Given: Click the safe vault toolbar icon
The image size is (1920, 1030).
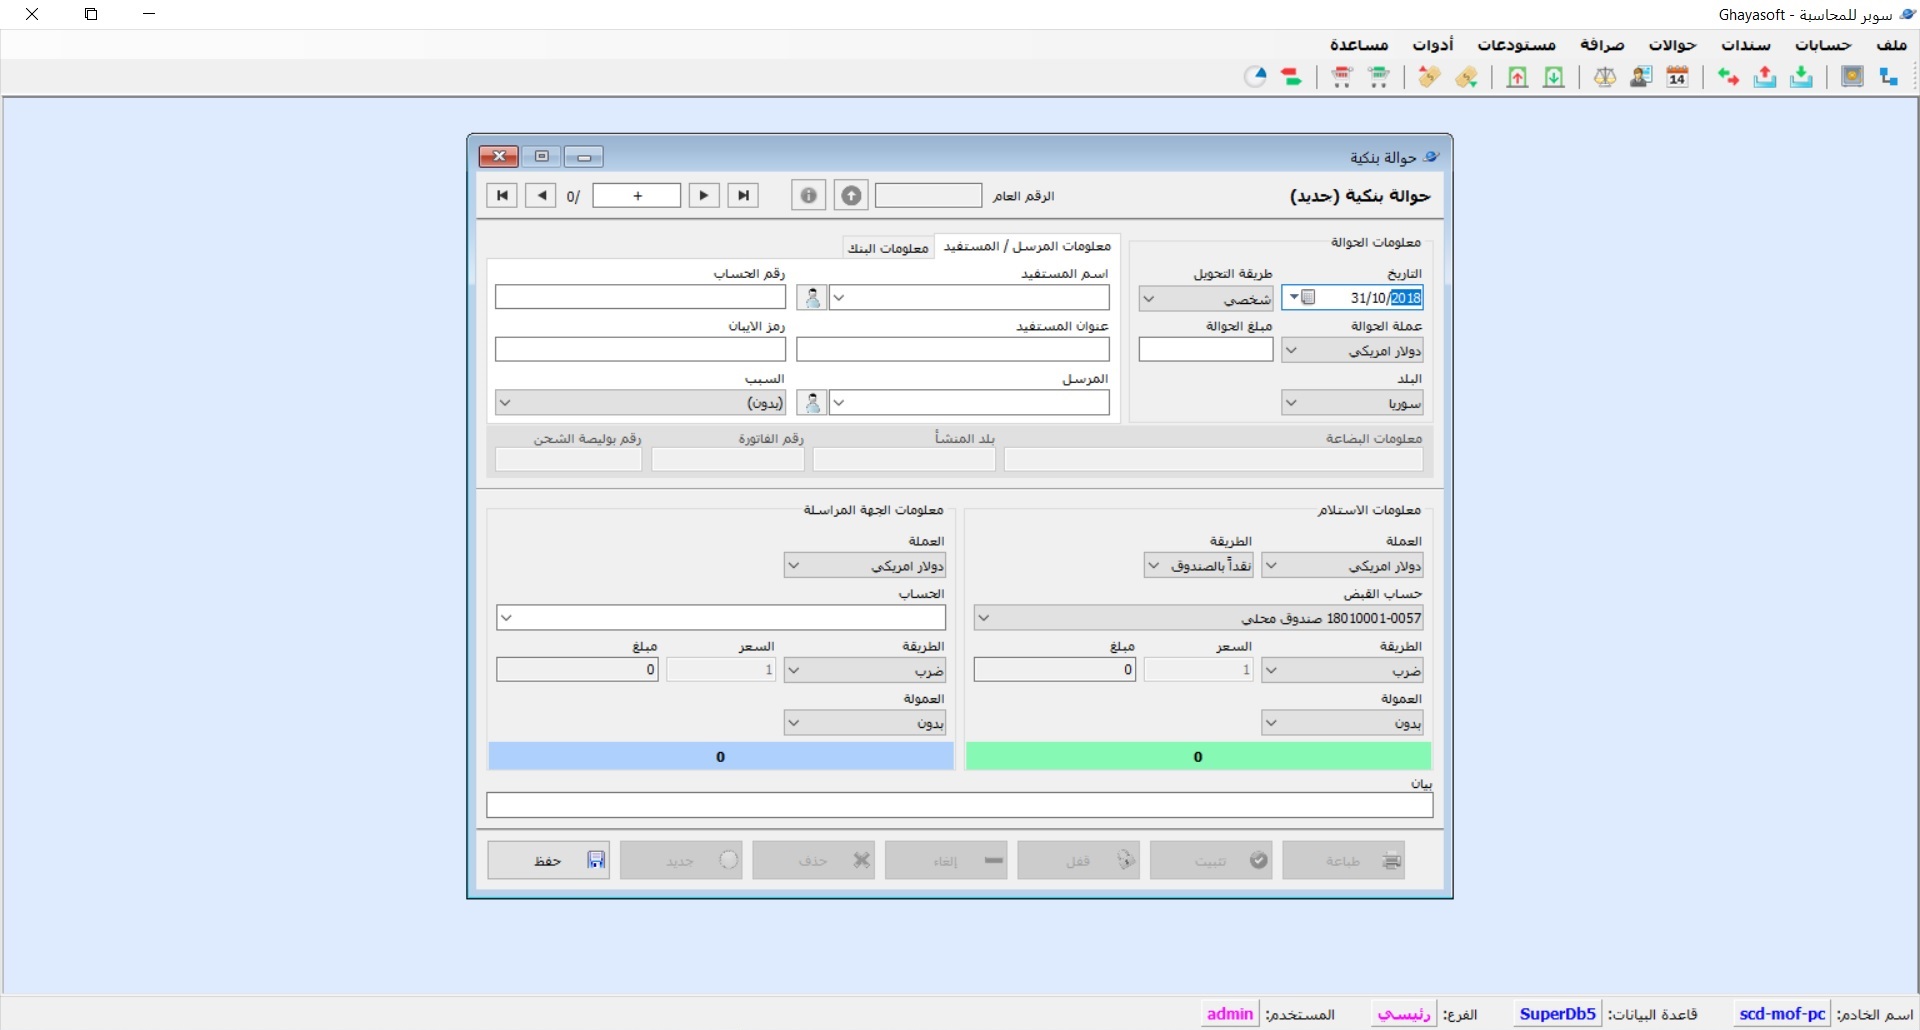Looking at the screenshot, I should (x=1852, y=77).
